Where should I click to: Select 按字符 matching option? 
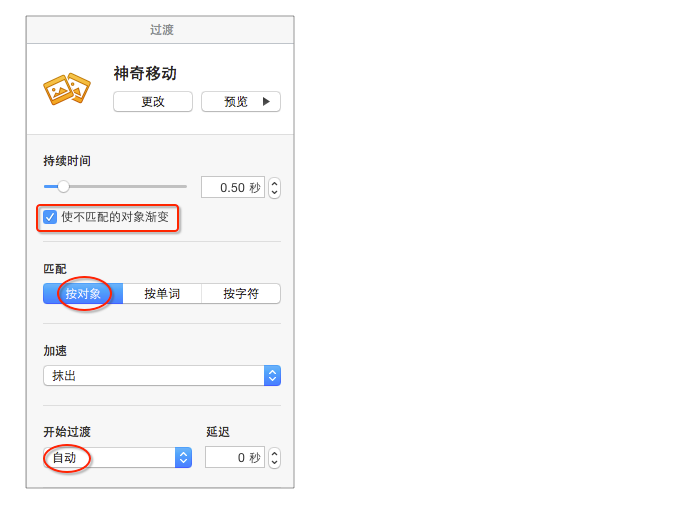pos(241,294)
